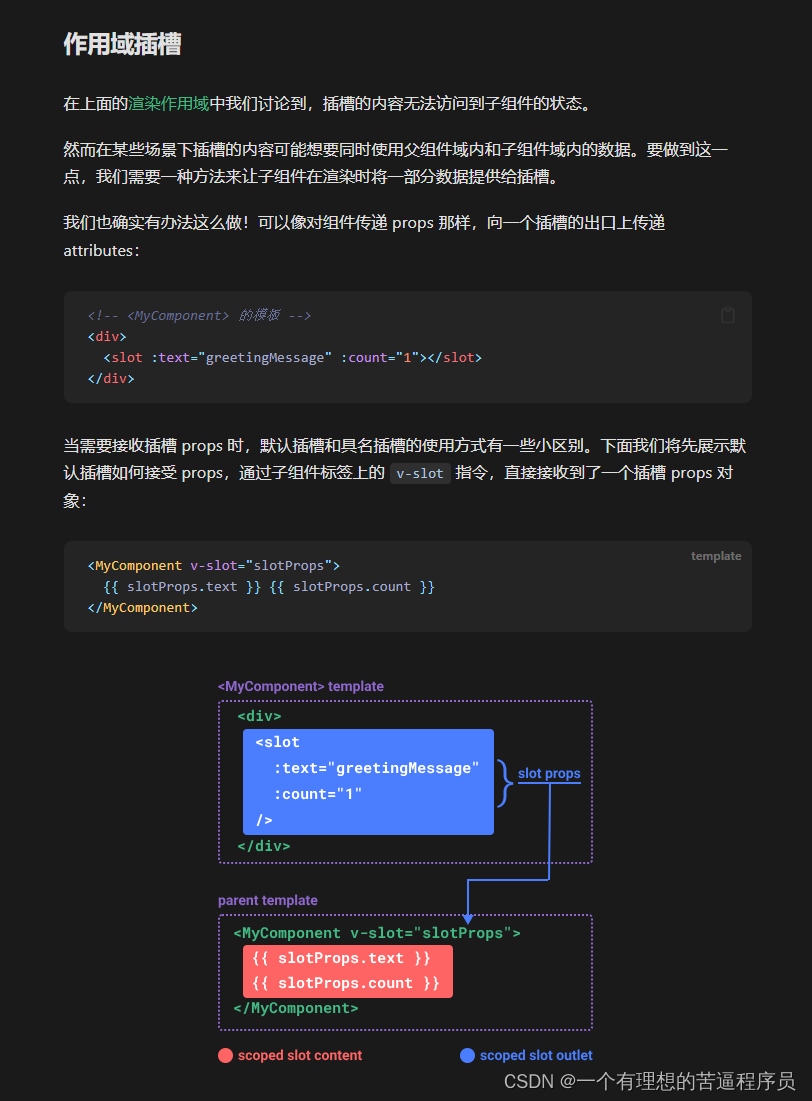Click the inline v-slot code tag
This screenshot has width=812, height=1101.
coord(420,473)
